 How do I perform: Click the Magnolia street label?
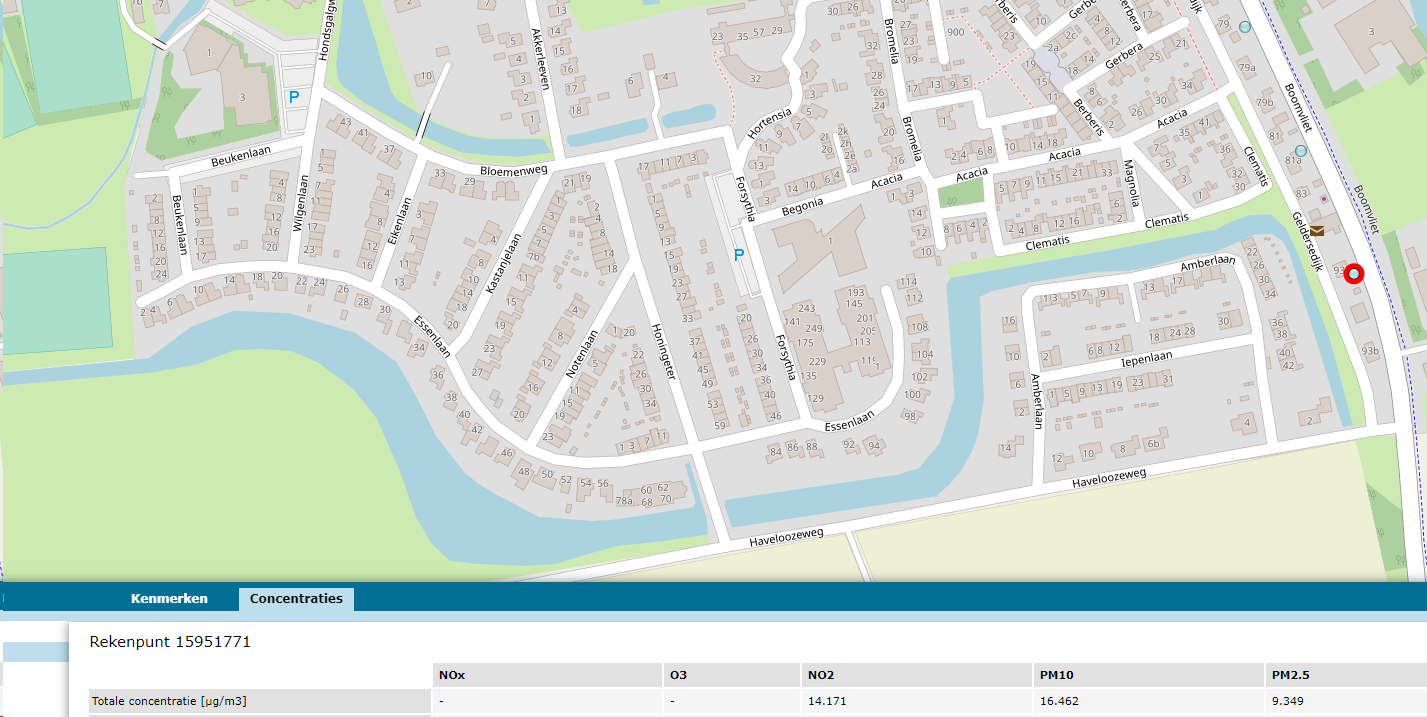pyautogui.click(x=1130, y=183)
